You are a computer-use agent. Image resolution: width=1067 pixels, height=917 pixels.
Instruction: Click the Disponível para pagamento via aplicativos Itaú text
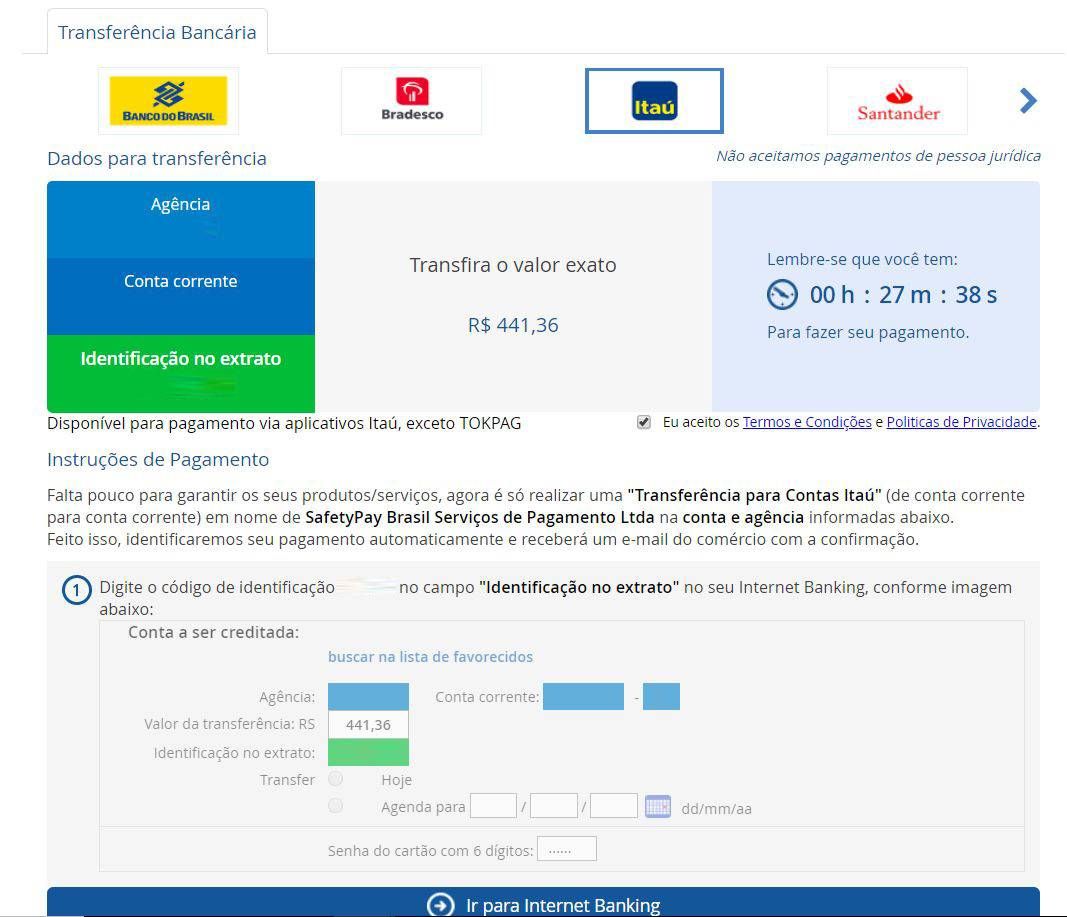pos(284,423)
